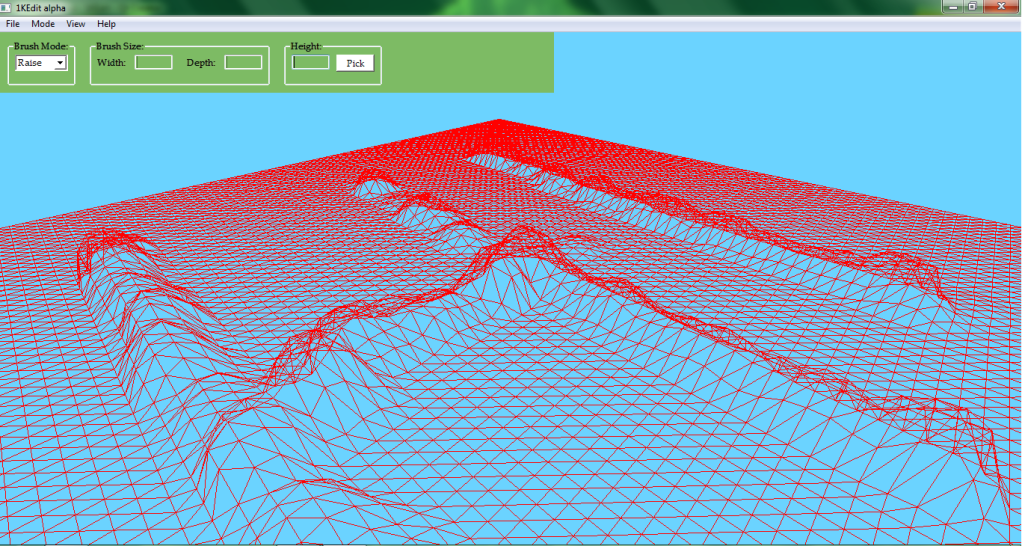Viewport: 1022px width, 546px height.
Task: Open the Help menu
Action: tap(106, 23)
